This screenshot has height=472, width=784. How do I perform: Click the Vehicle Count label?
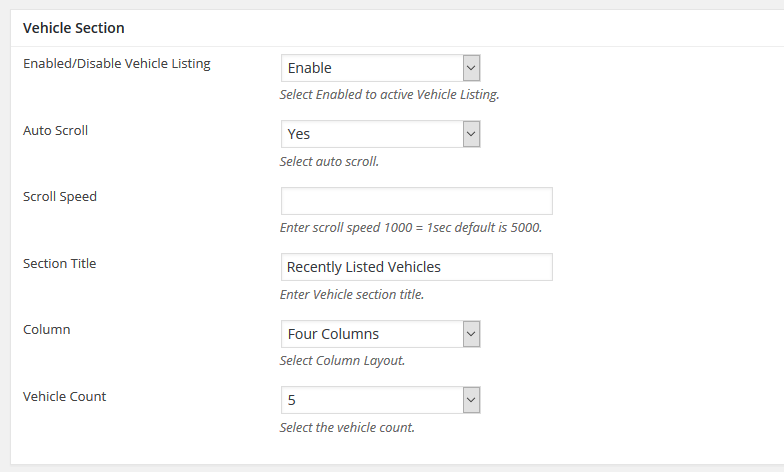[x=64, y=396]
